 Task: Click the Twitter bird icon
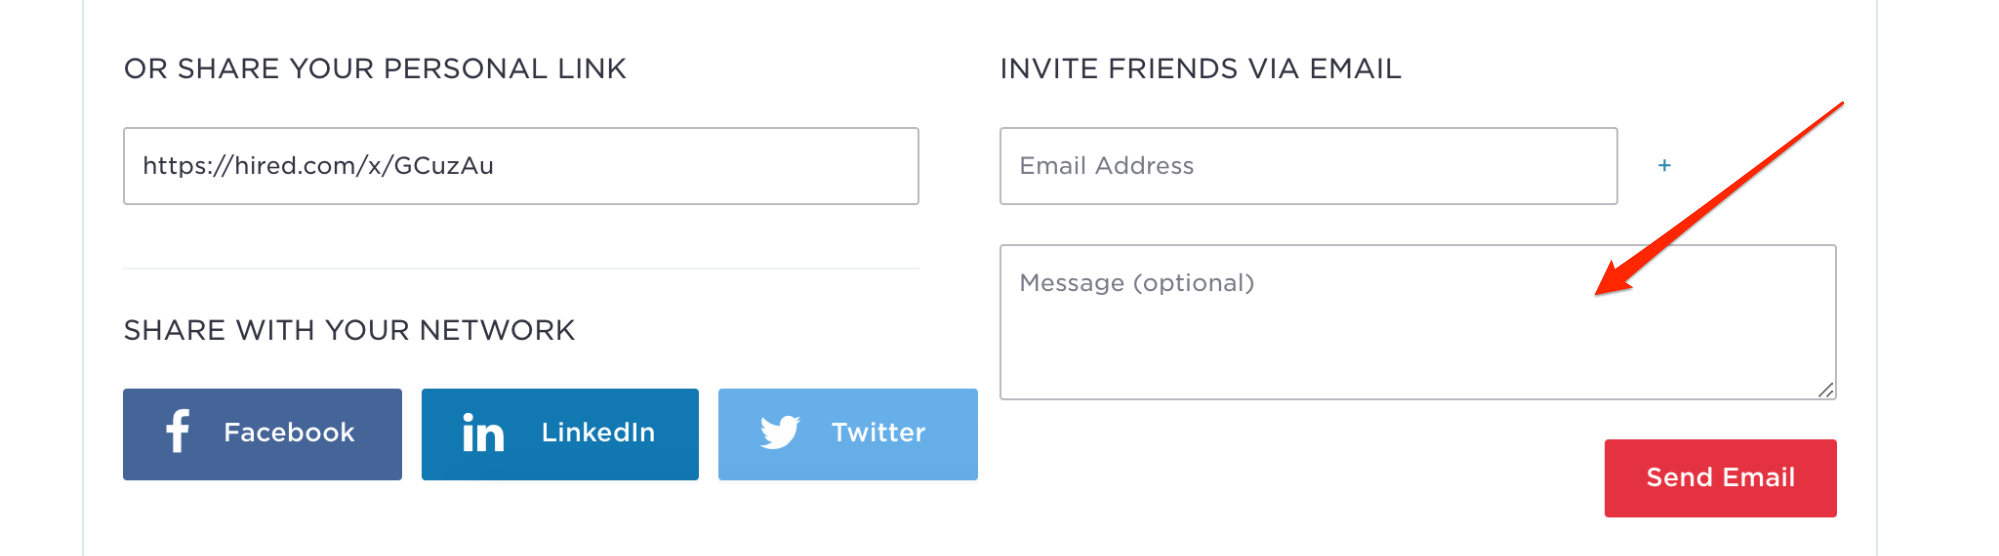pos(780,432)
